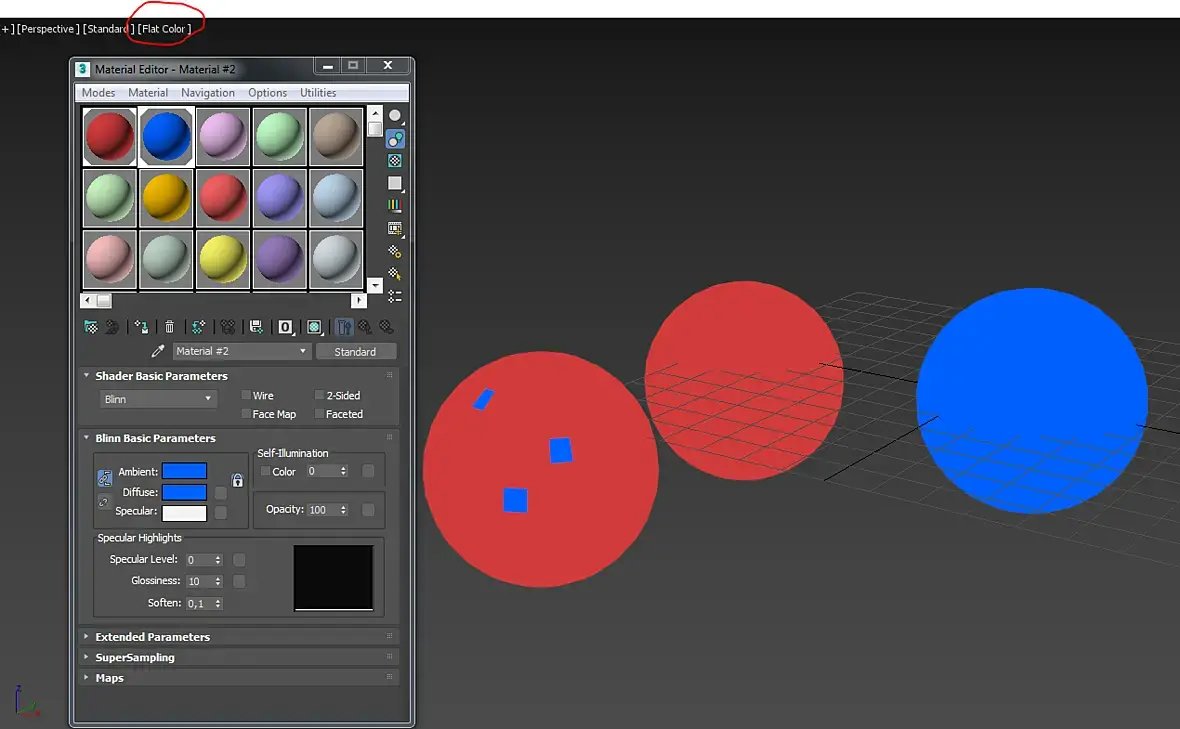Open the Material #2 name dropdown
Screen dimensions: 1180x729
tap(241, 351)
